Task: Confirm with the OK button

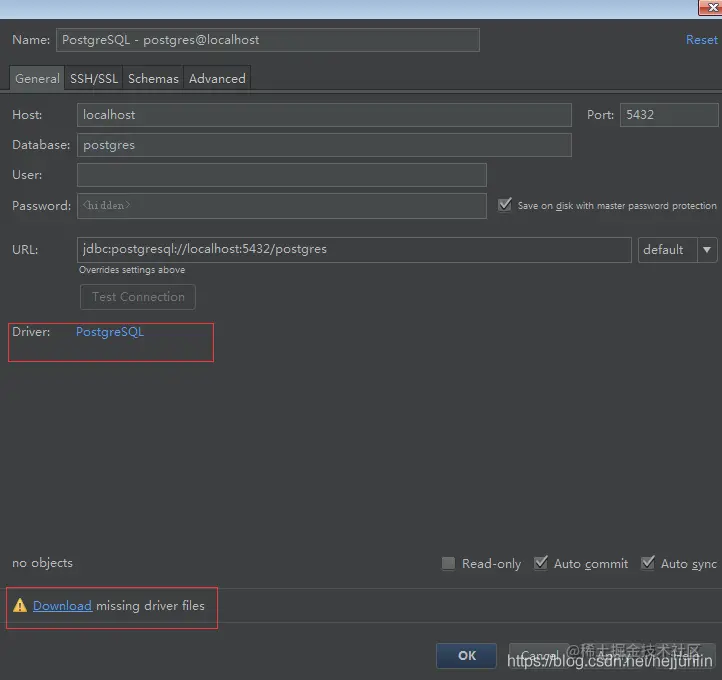Action: point(466,656)
